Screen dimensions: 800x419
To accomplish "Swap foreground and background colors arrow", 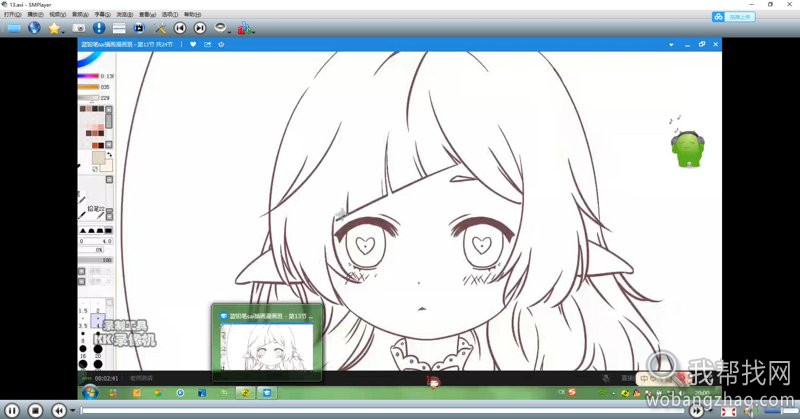I will pyautogui.click(x=109, y=154).
